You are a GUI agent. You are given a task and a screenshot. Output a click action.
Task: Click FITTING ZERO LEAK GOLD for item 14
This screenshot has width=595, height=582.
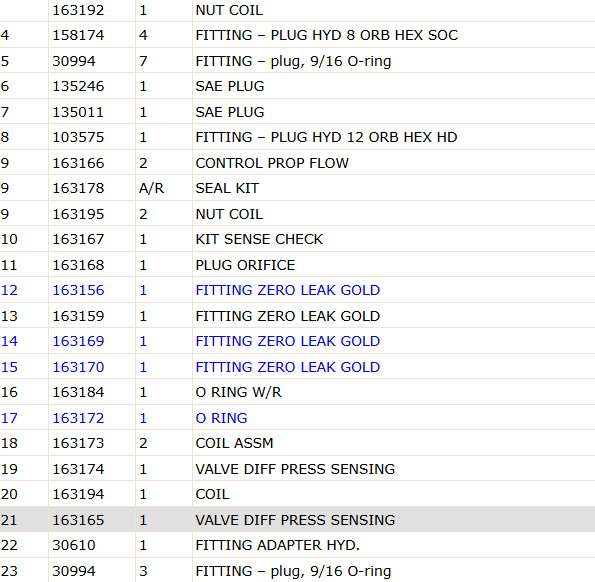[x=288, y=341]
